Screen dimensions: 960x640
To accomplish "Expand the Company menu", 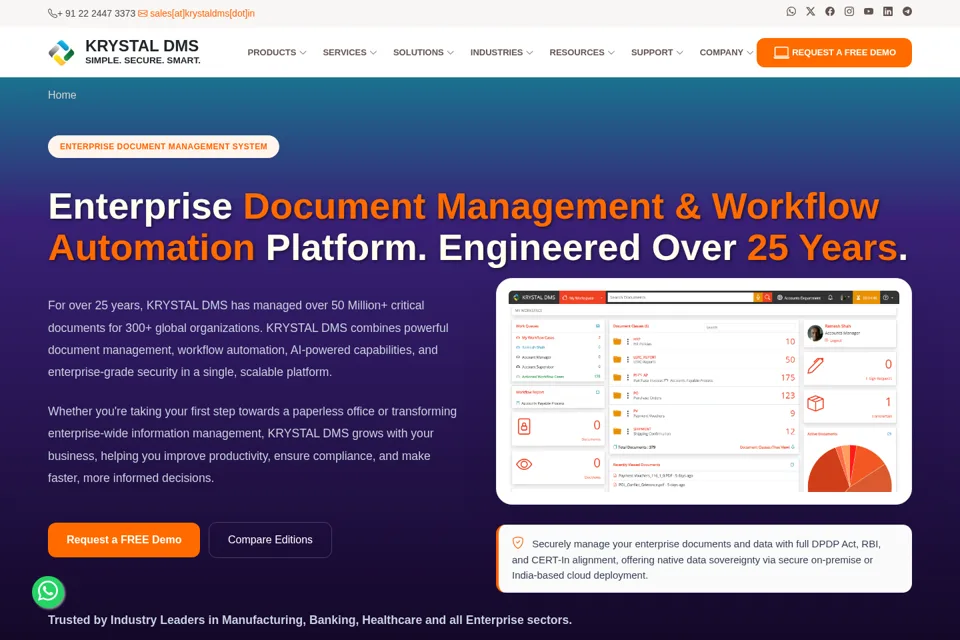I will (x=726, y=53).
